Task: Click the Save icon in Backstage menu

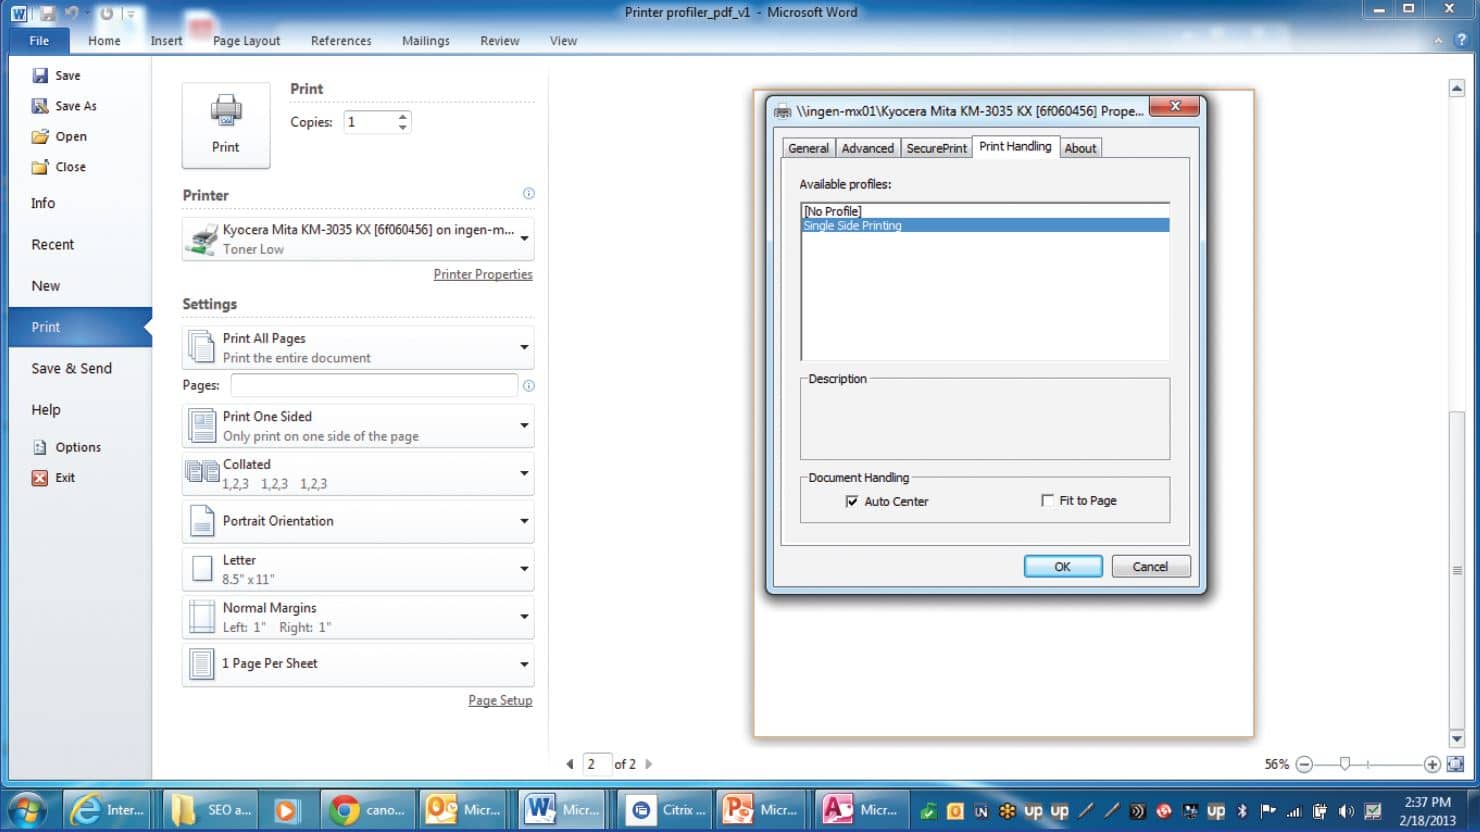Action: 40,75
